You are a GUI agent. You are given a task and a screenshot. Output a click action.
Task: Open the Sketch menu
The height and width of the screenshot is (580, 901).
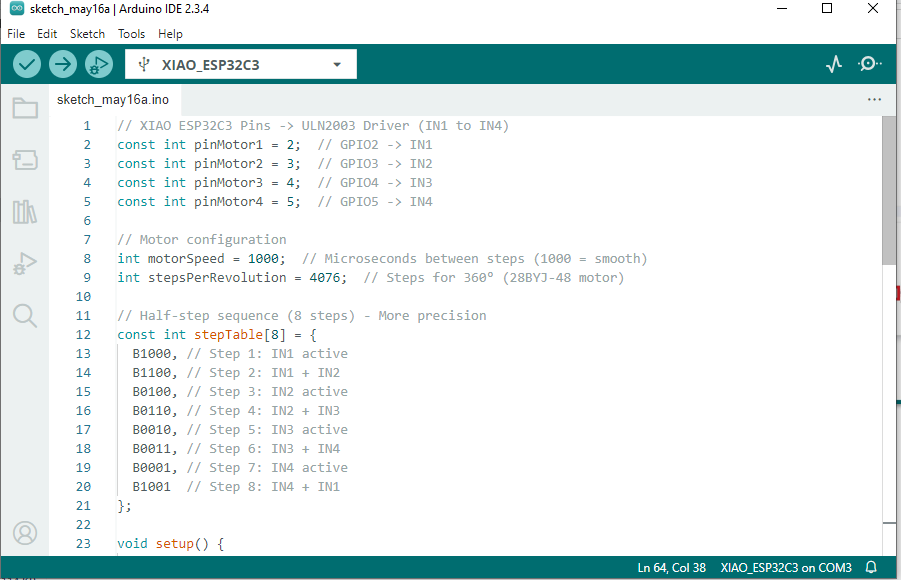point(87,34)
